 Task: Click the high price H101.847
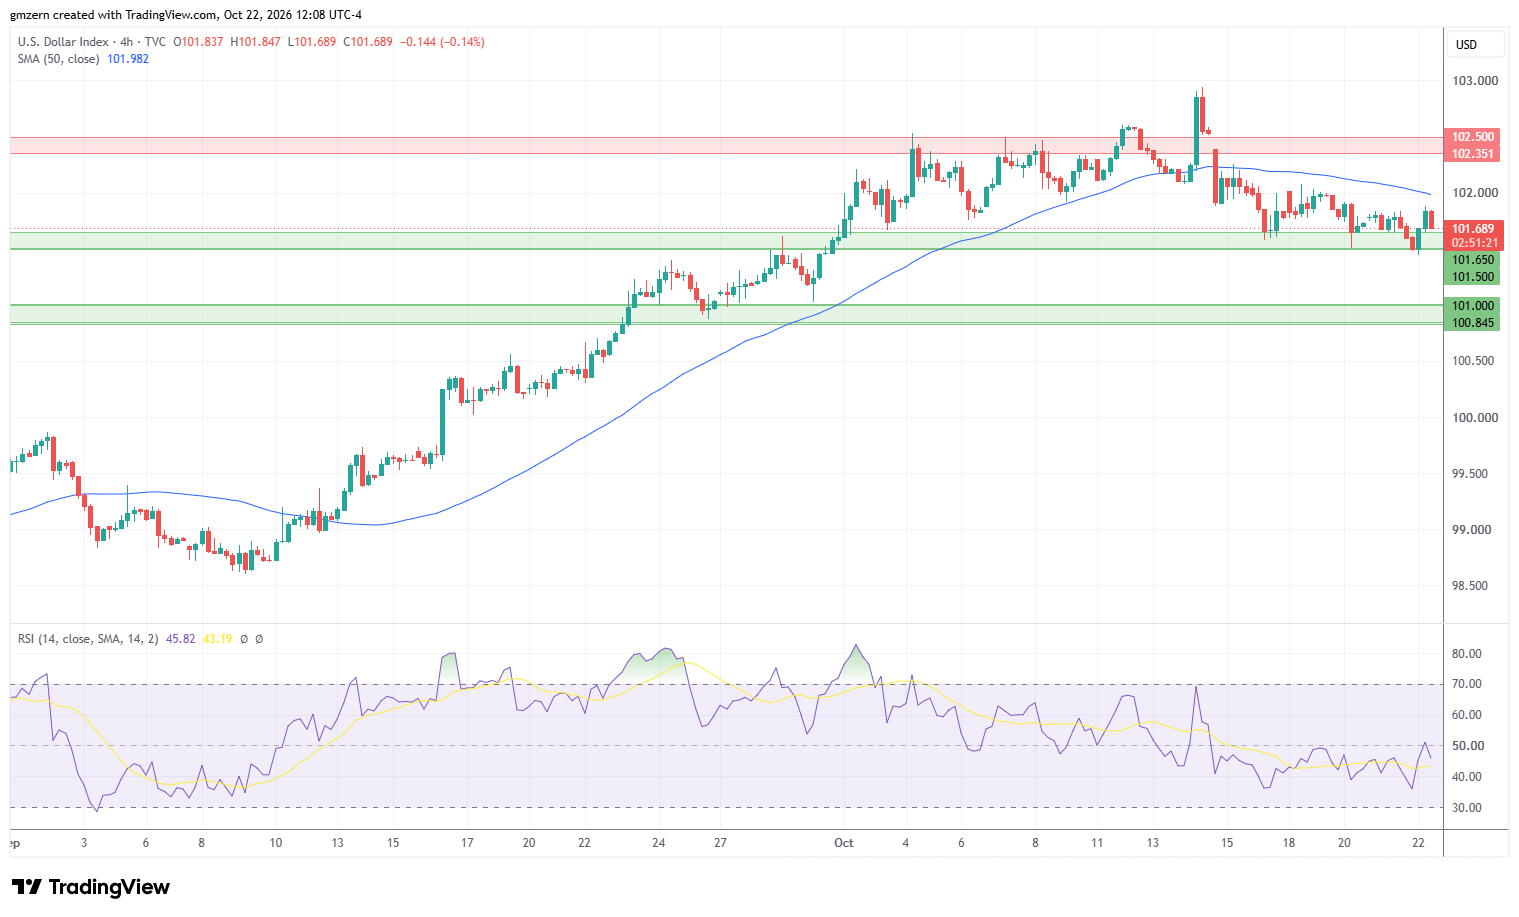coord(255,42)
